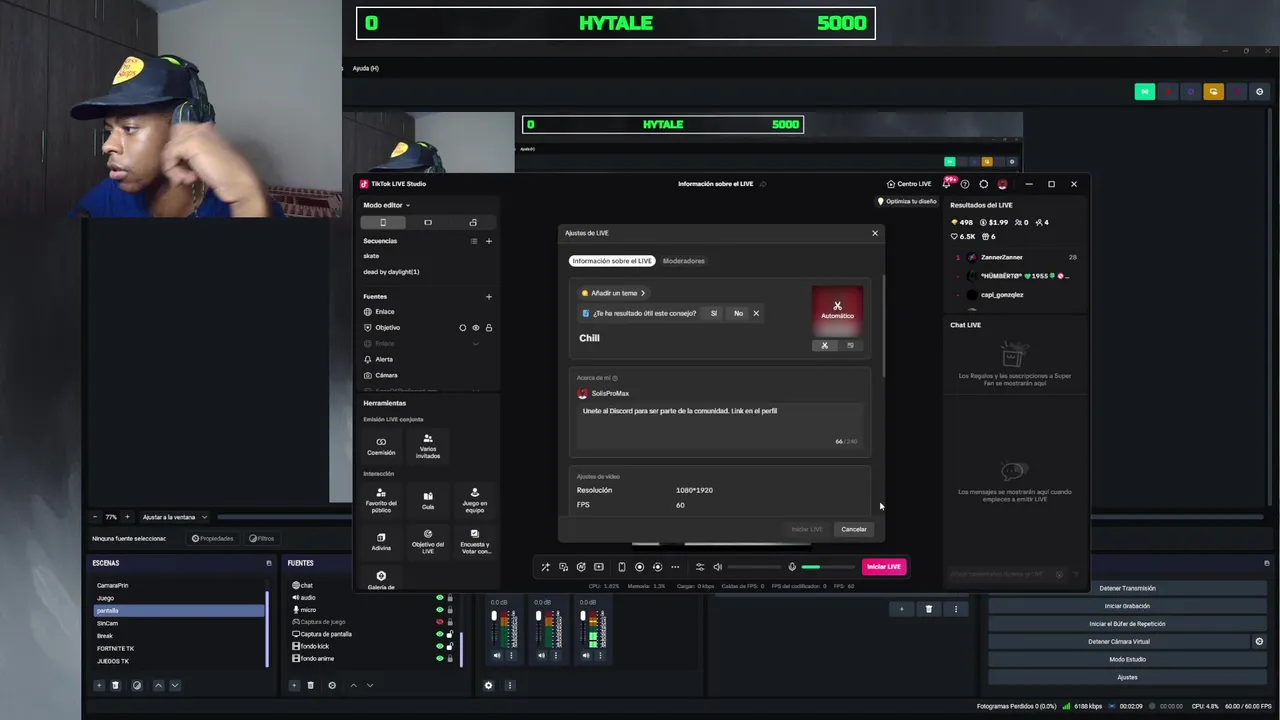Click Detener Transmisión in OBS
The width and height of the screenshot is (1280, 720).
click(x=1127, y=588)
